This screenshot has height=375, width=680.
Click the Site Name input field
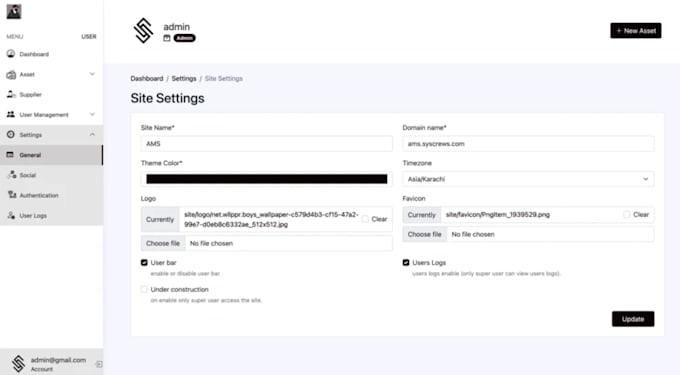point(266,143)
